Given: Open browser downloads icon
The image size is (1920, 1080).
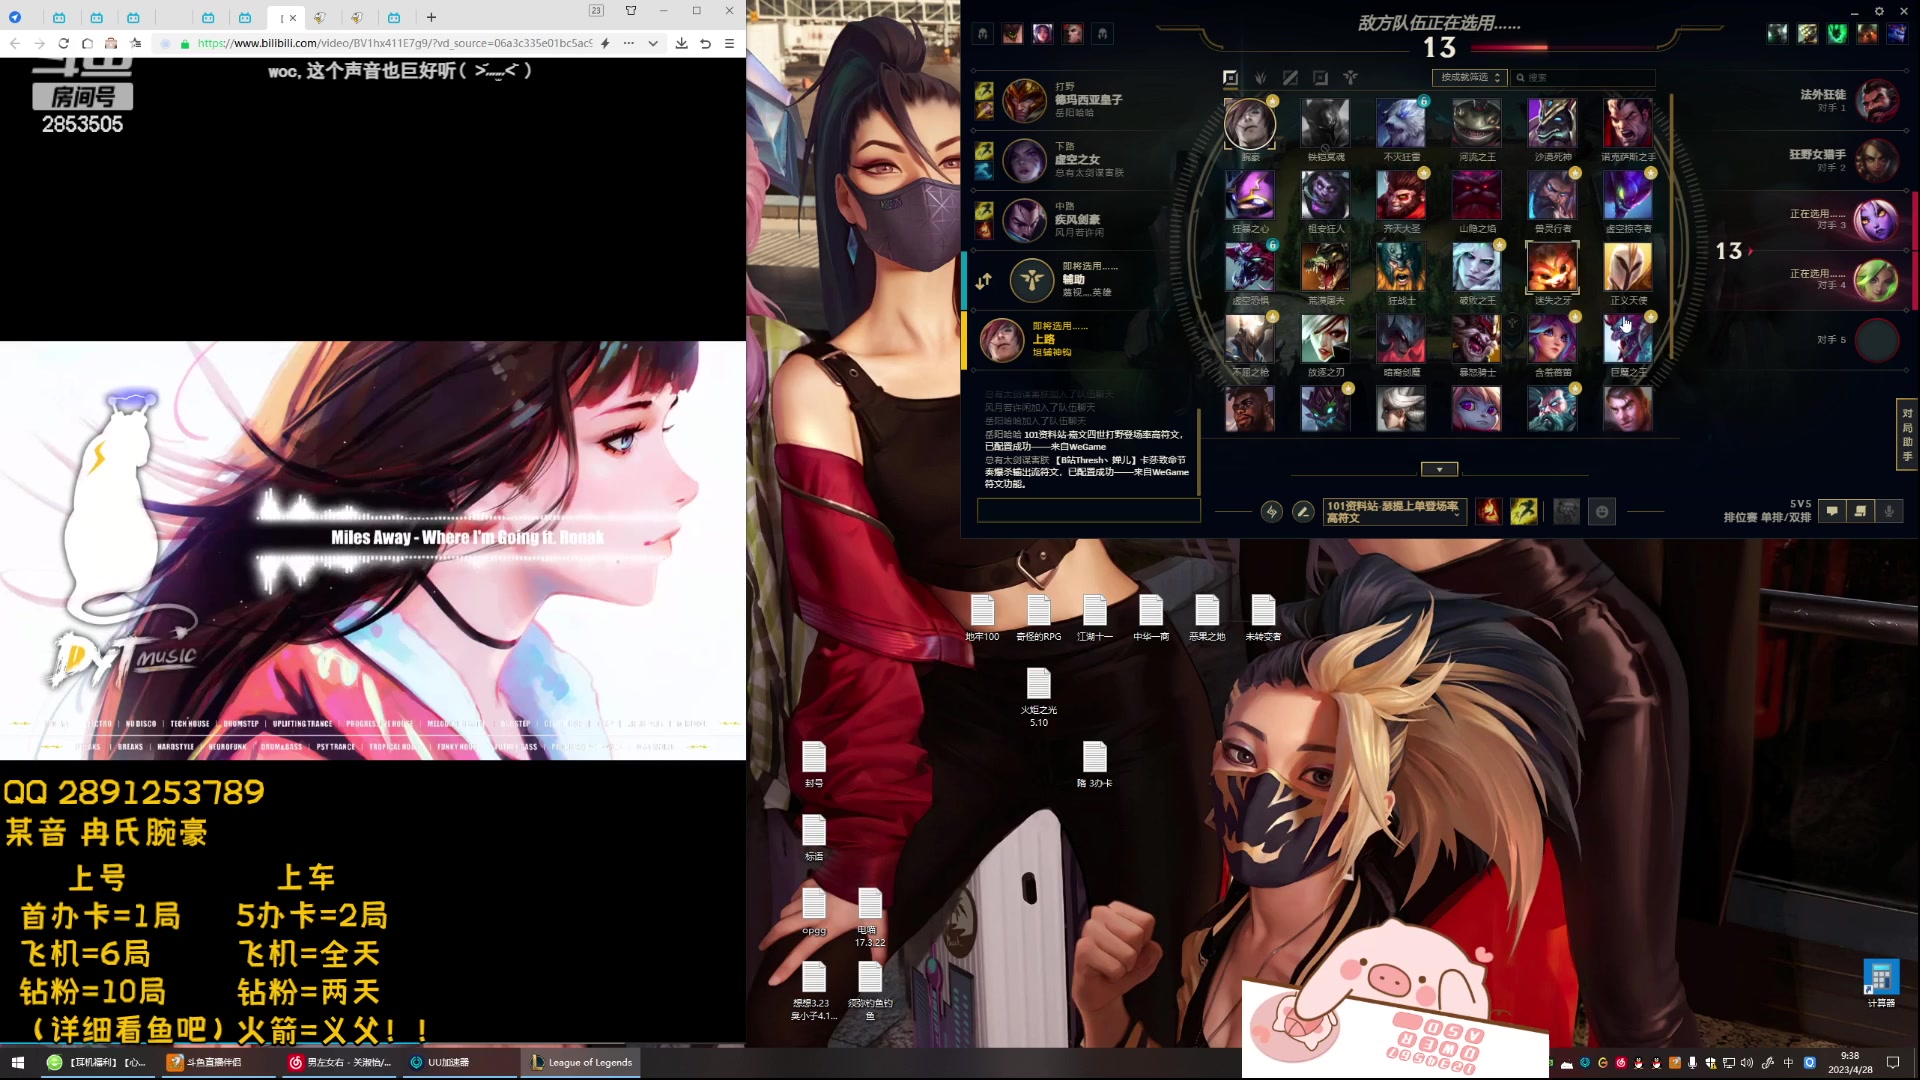Looking at the screenshot, I should point(681,43).
